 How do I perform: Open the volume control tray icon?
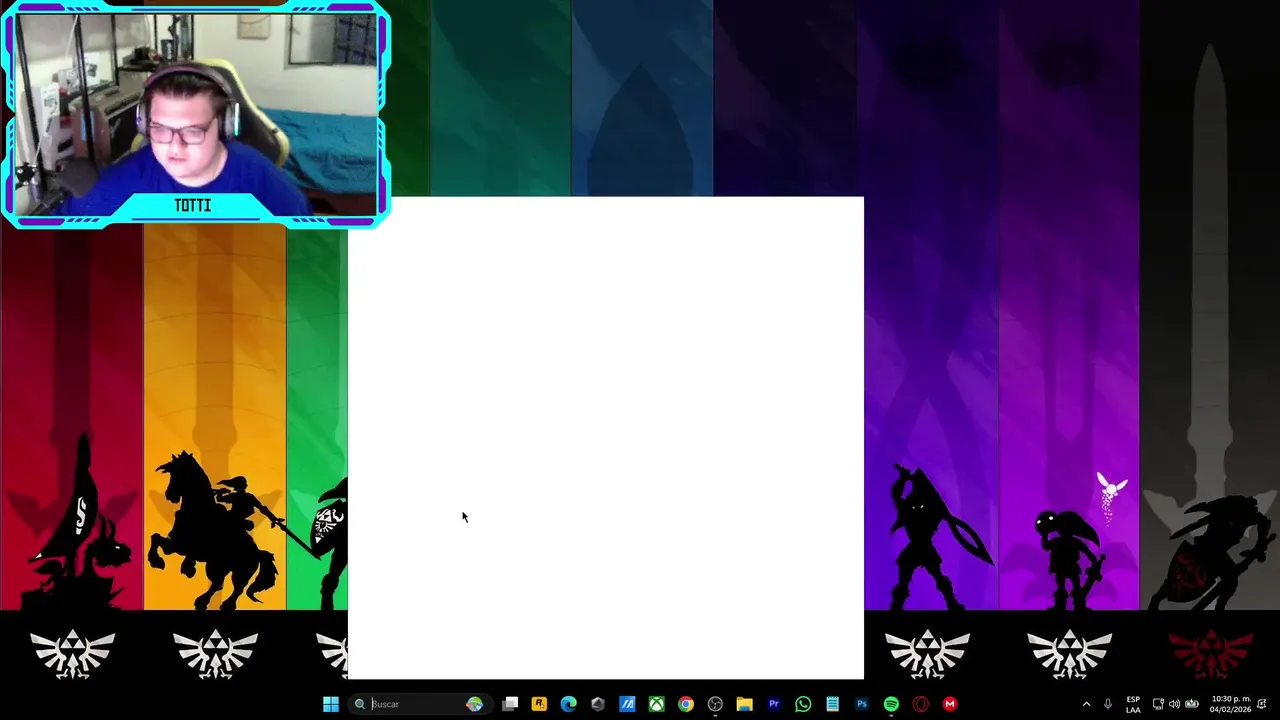[1174, 704]
